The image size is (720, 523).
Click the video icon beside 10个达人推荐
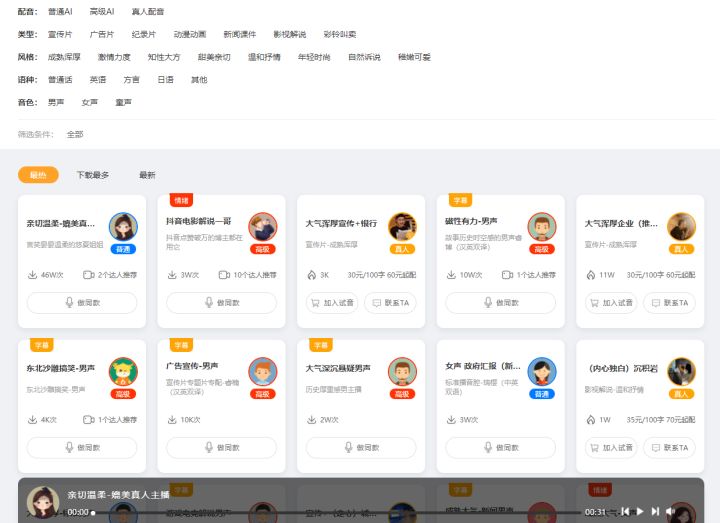pos(224,274)
